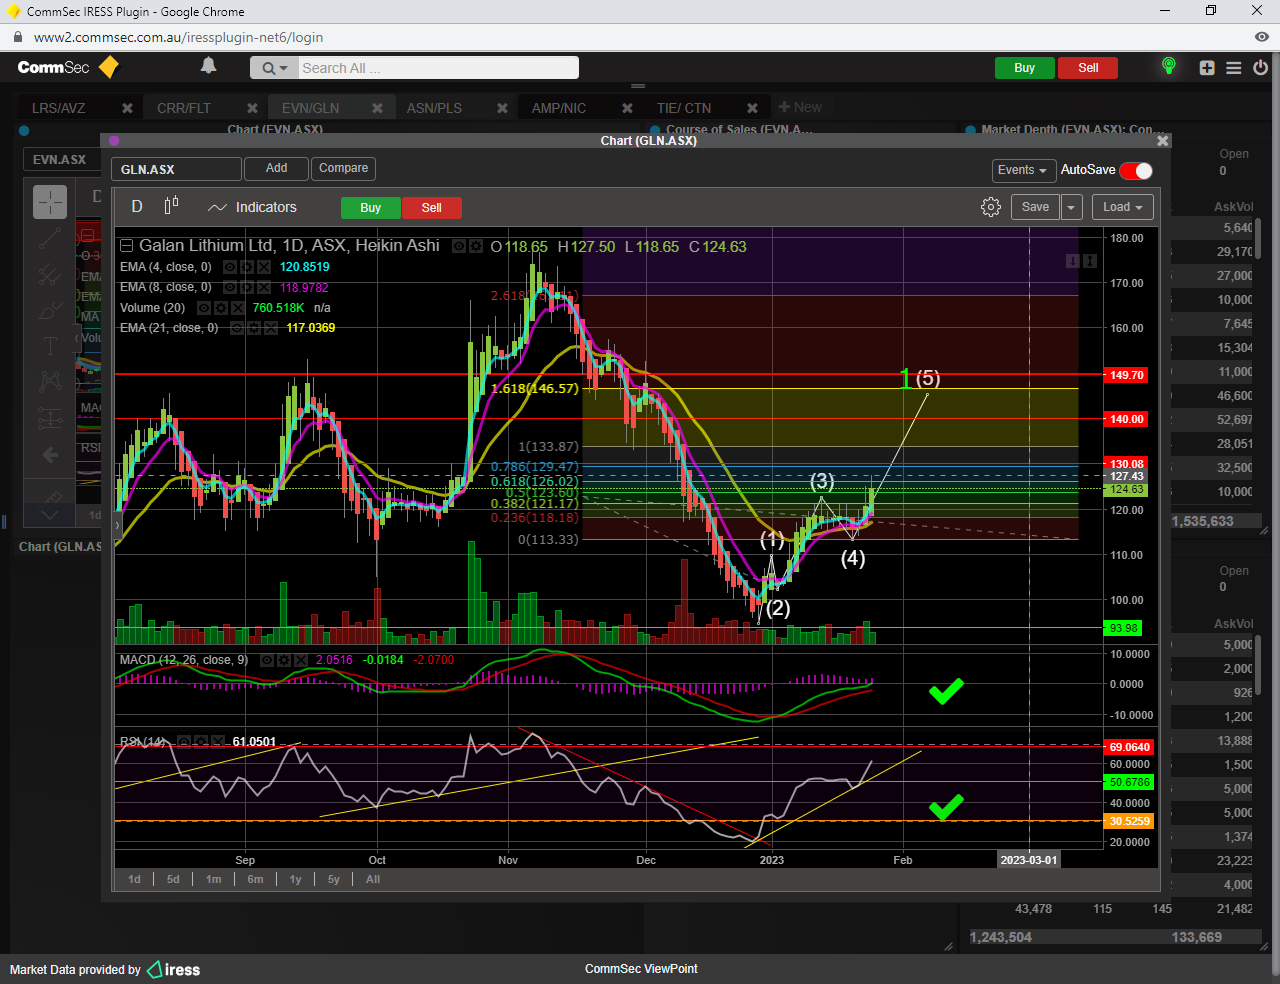Image resolution: width=1280 pixels, height=984 pixels.
Task: Open the chart Indicators menu
Action: (x=252, y=207)
